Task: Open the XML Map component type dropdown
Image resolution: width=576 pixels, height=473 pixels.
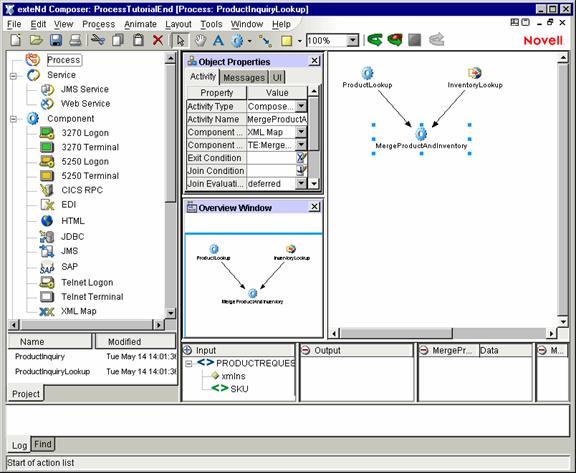Action: click(x=301, y=131)
